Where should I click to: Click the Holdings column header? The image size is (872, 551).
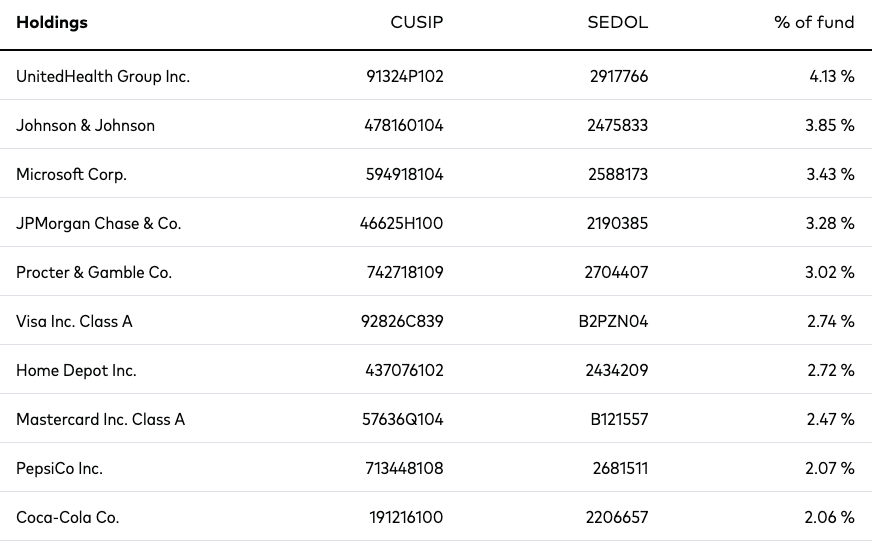tap(52, 22)
